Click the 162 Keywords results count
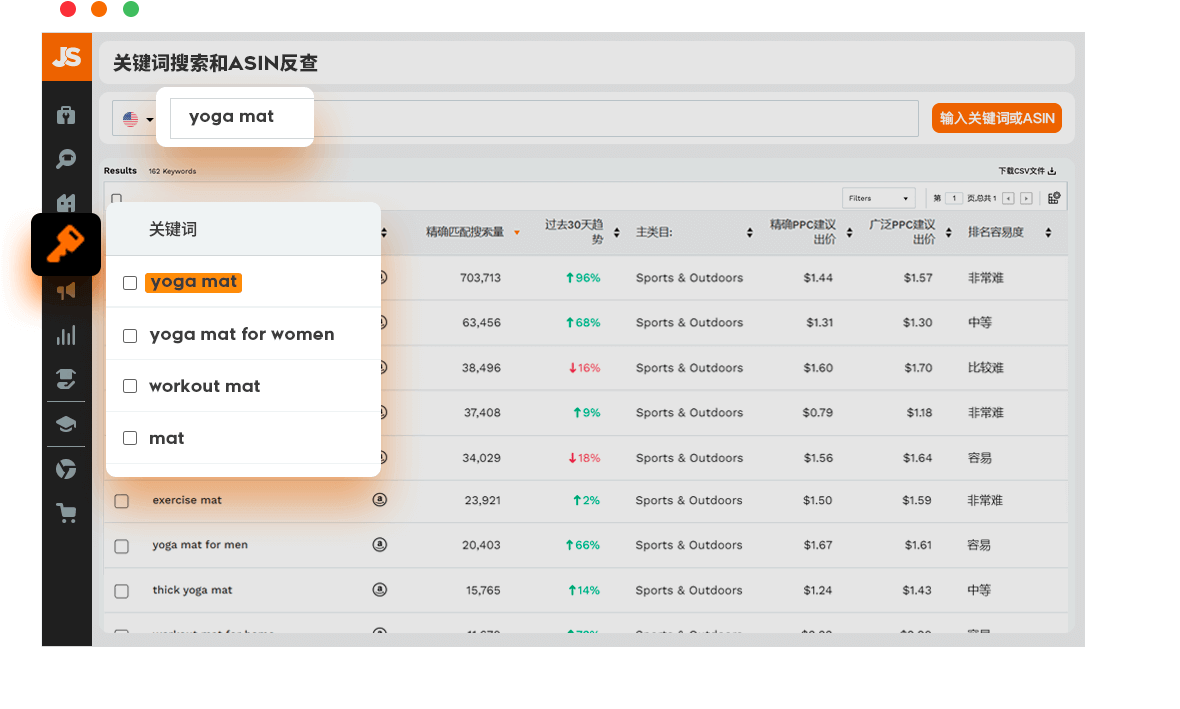 [x=172, y=172]
